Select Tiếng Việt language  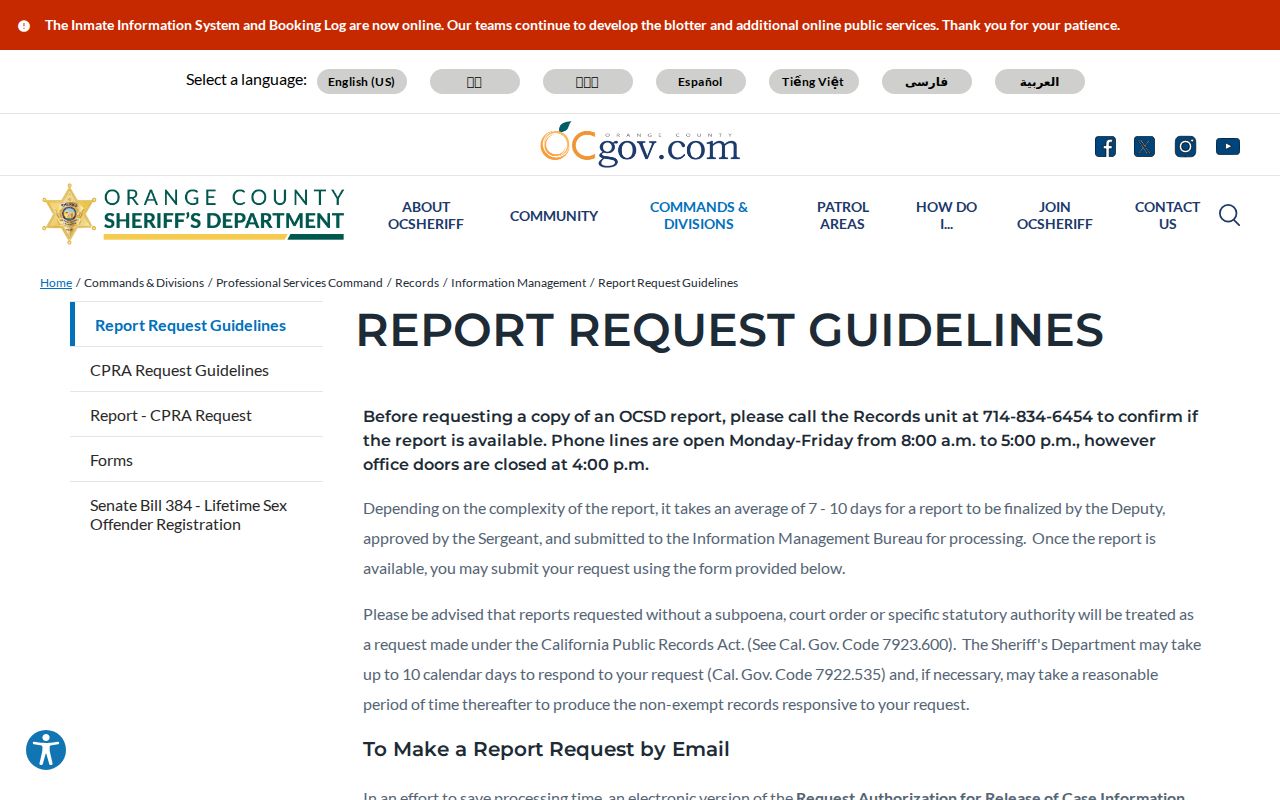[x=813, y=82]
